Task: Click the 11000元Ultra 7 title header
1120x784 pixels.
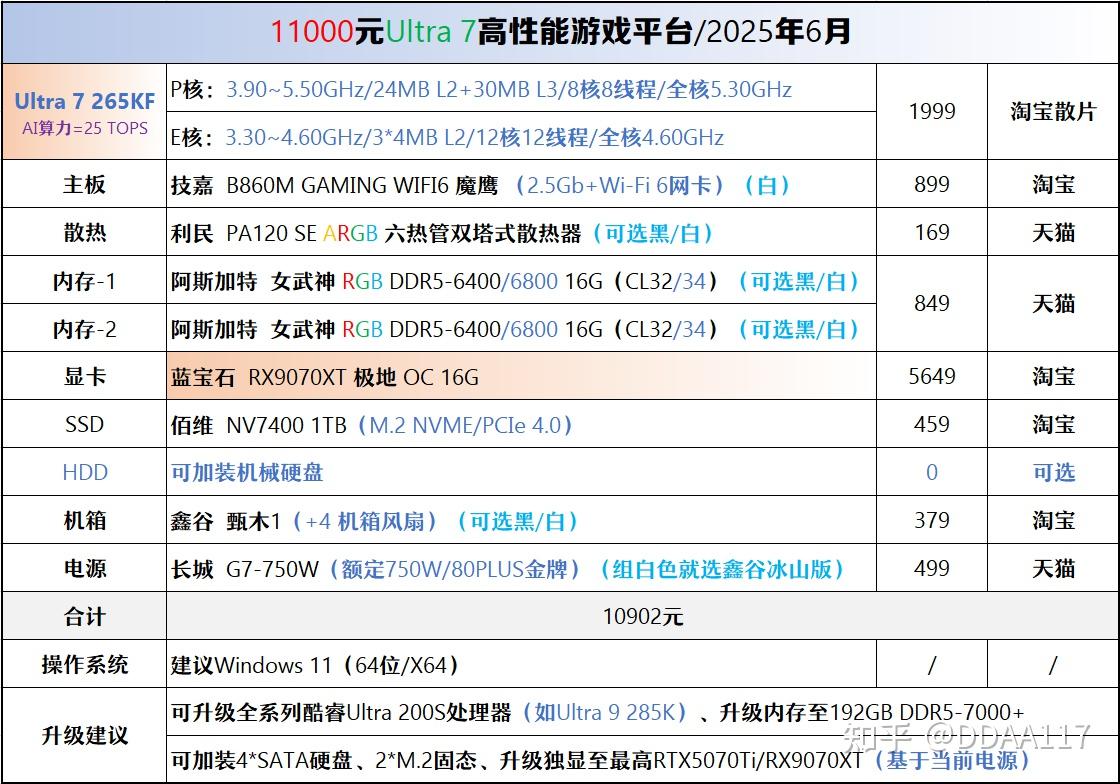Action: click(560, 32)
